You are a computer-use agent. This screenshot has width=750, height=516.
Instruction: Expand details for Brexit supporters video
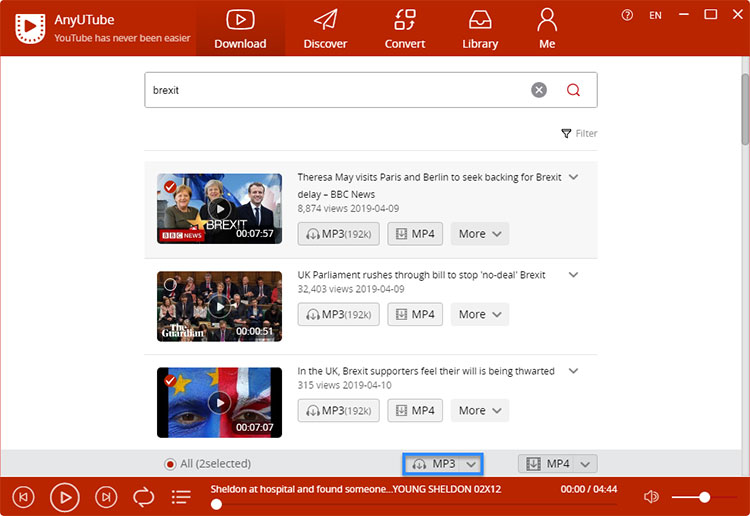573,371
